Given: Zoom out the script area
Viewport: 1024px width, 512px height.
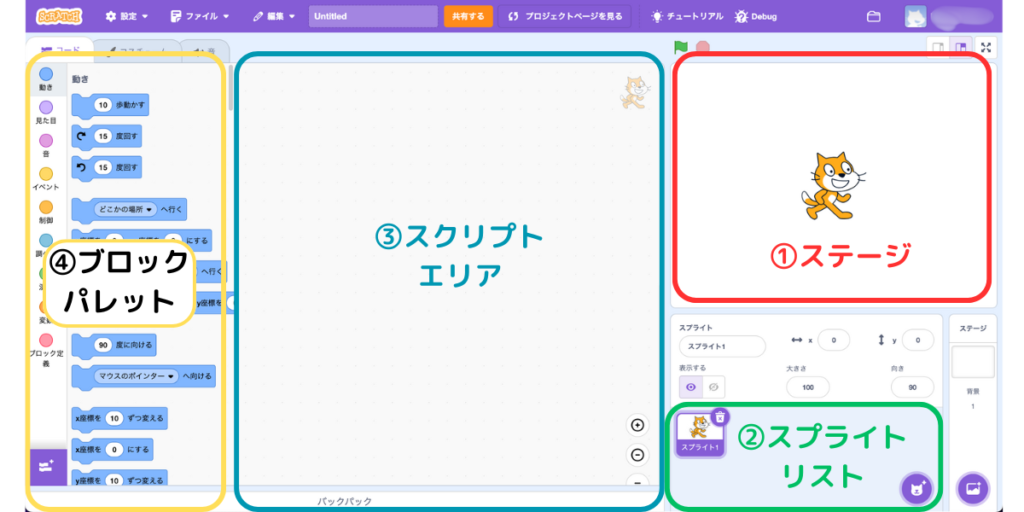Looking at the screenshot, I should tap(637, 455).
